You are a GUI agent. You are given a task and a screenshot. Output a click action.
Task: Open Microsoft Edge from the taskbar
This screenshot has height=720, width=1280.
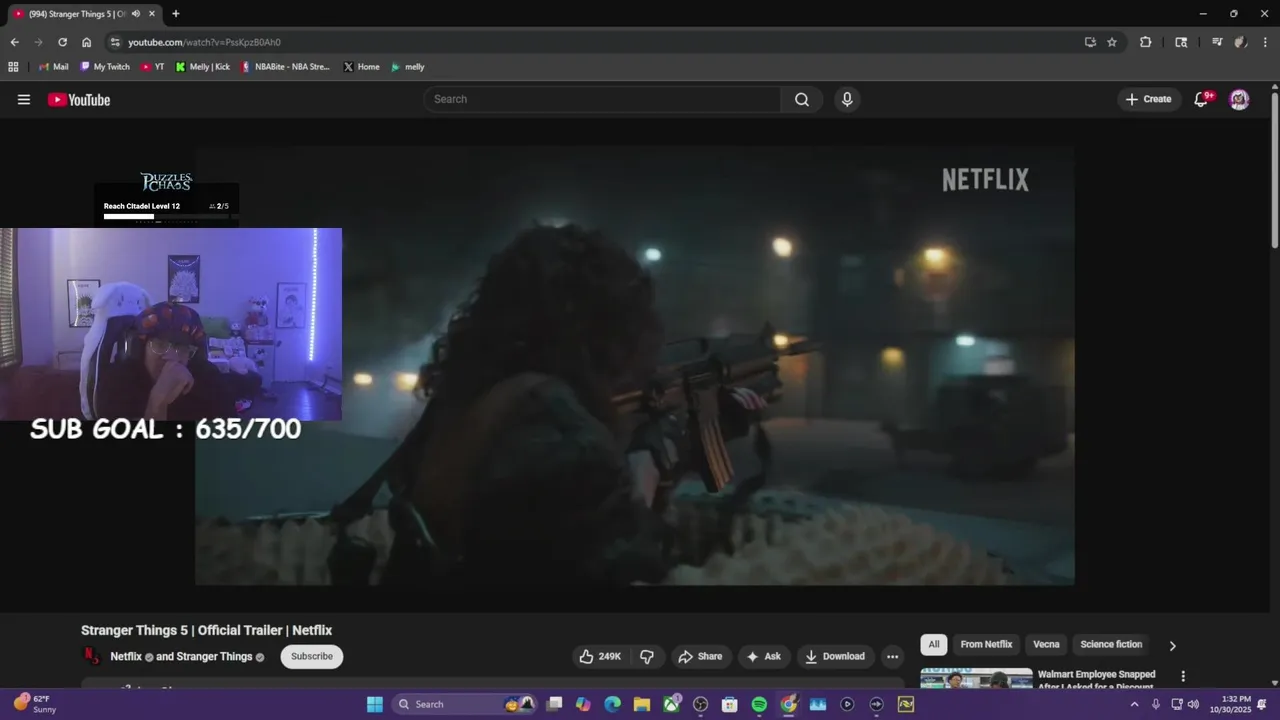click(613, 704)
